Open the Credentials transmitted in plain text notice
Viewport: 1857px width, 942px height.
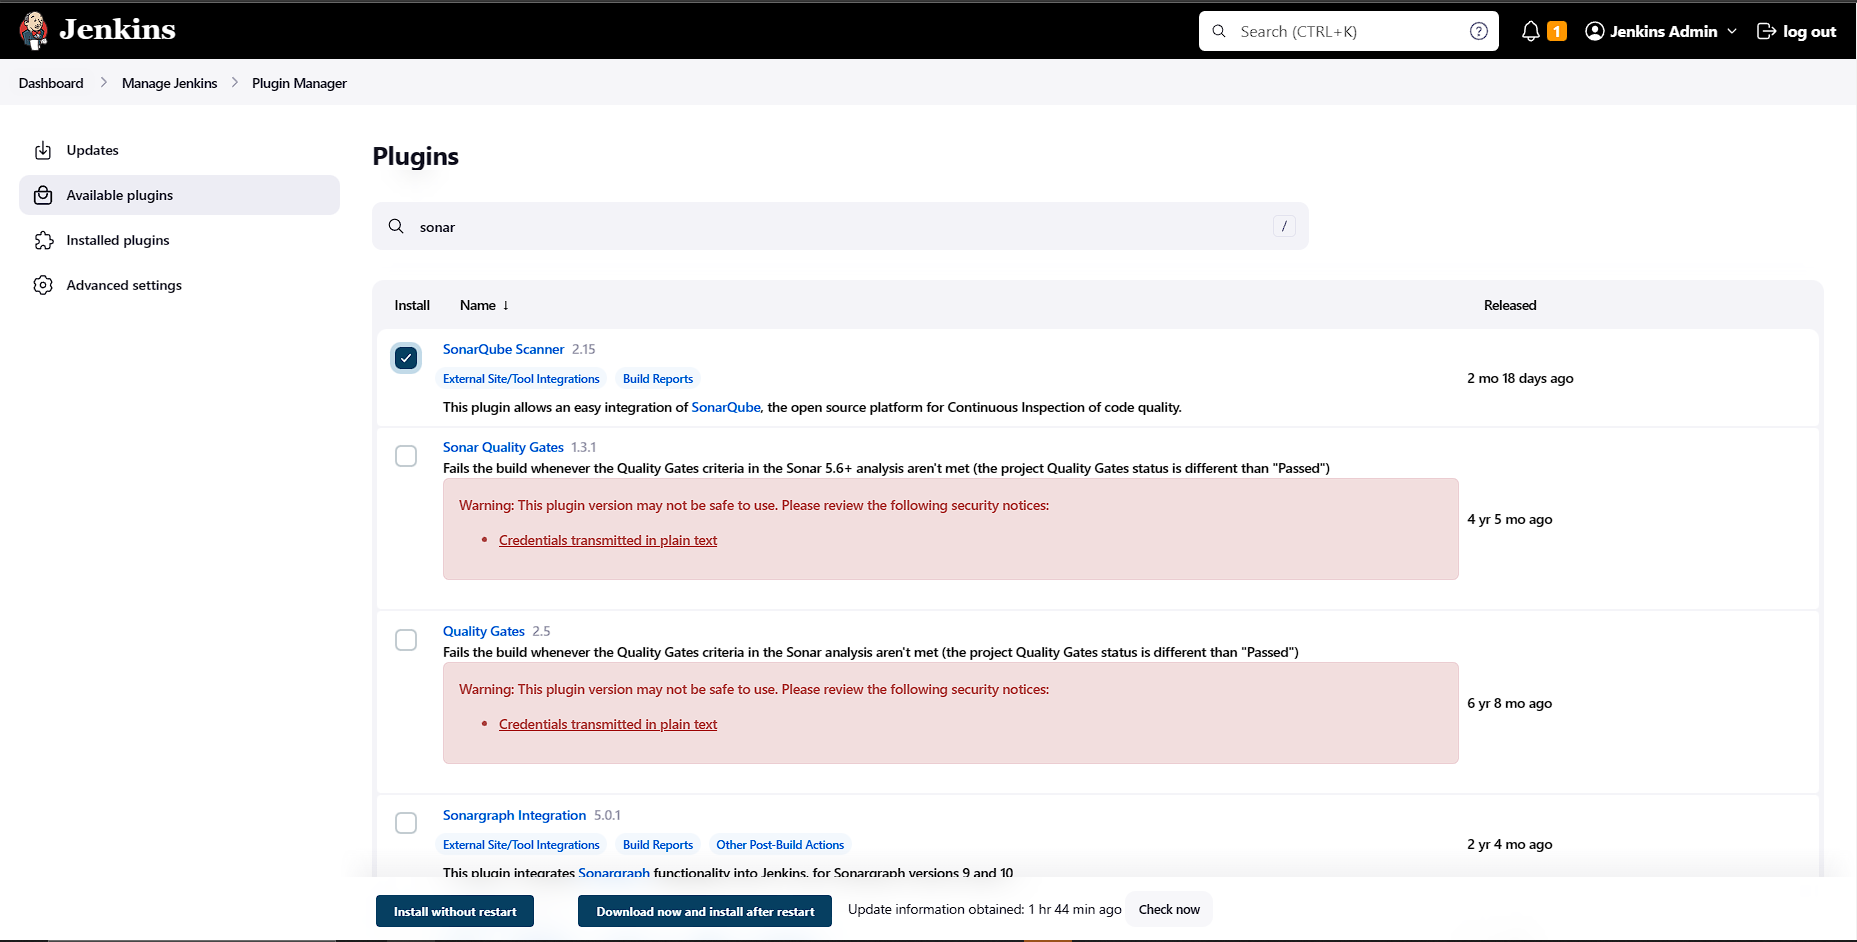pyautogui.click(x=607, y=540)
